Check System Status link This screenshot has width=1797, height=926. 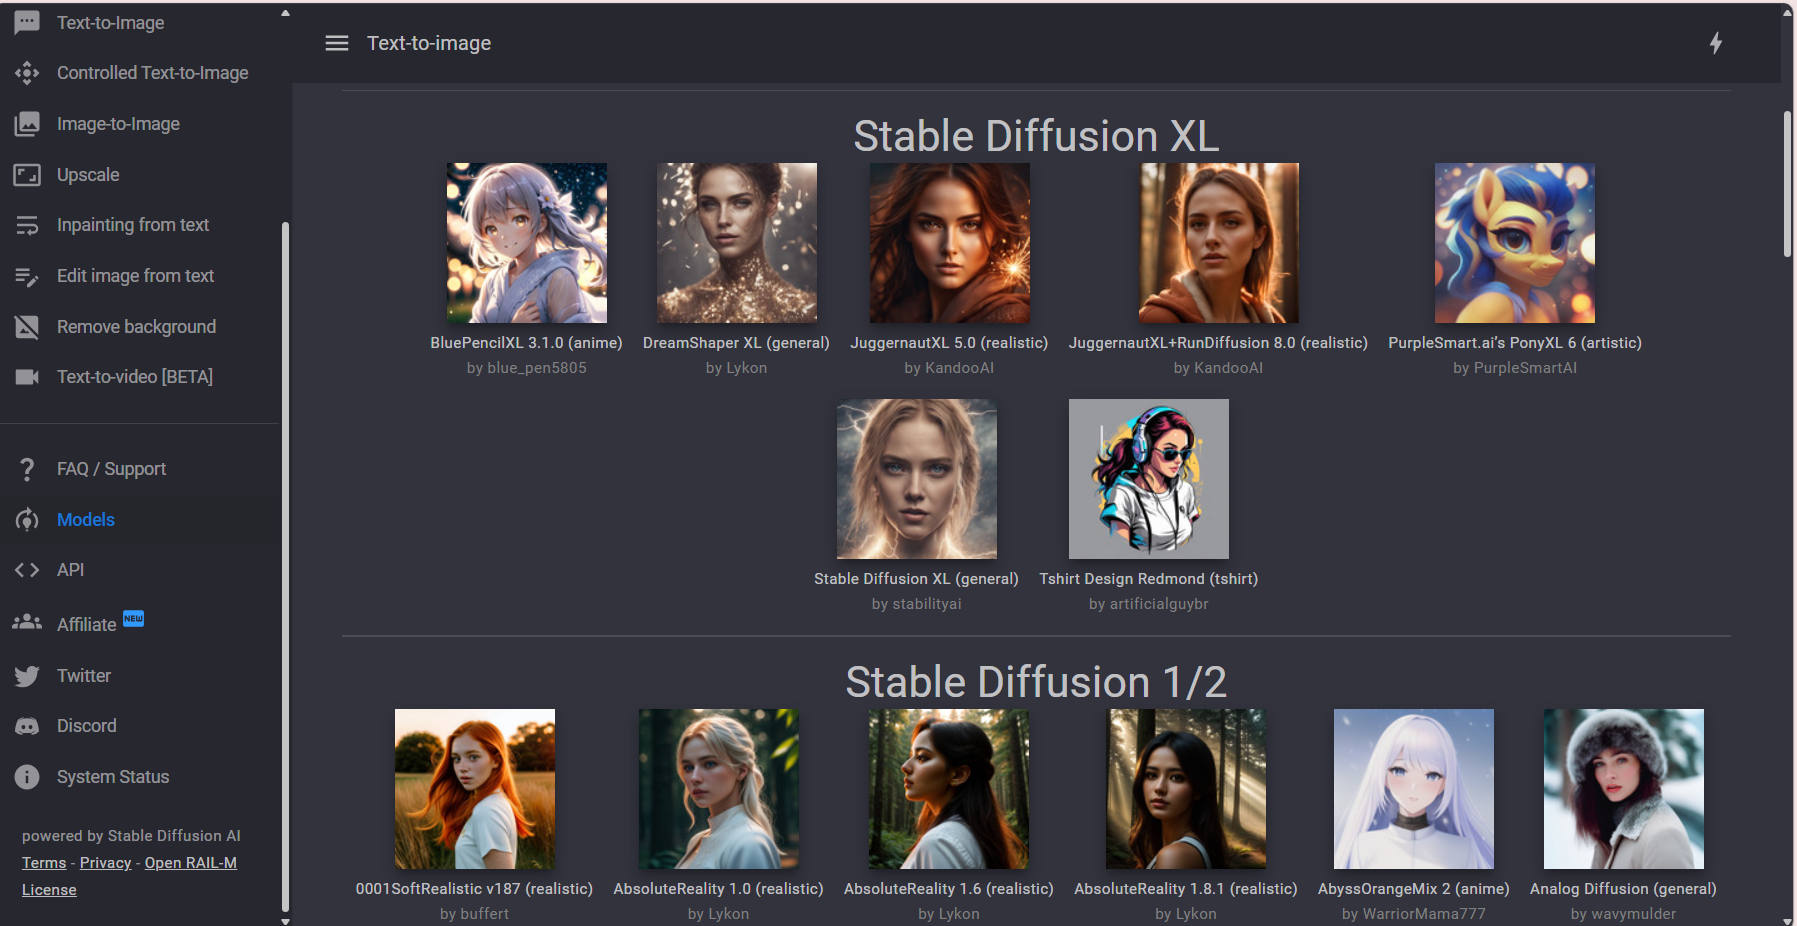[x=113, y=777]
